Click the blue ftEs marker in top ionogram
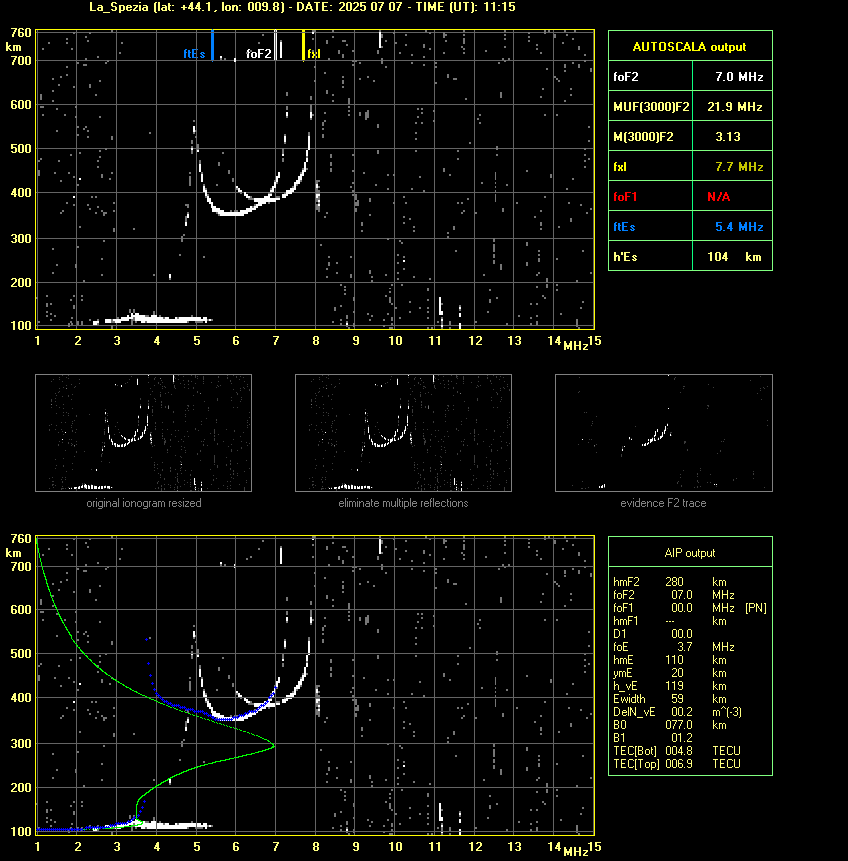Image resolution: width=848 pixels, height=861 pixels. pyautogui.click(x=213, y=46)
